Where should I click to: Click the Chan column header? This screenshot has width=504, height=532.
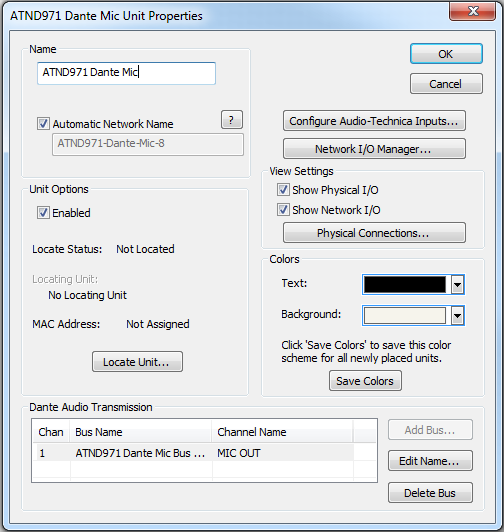51,432
